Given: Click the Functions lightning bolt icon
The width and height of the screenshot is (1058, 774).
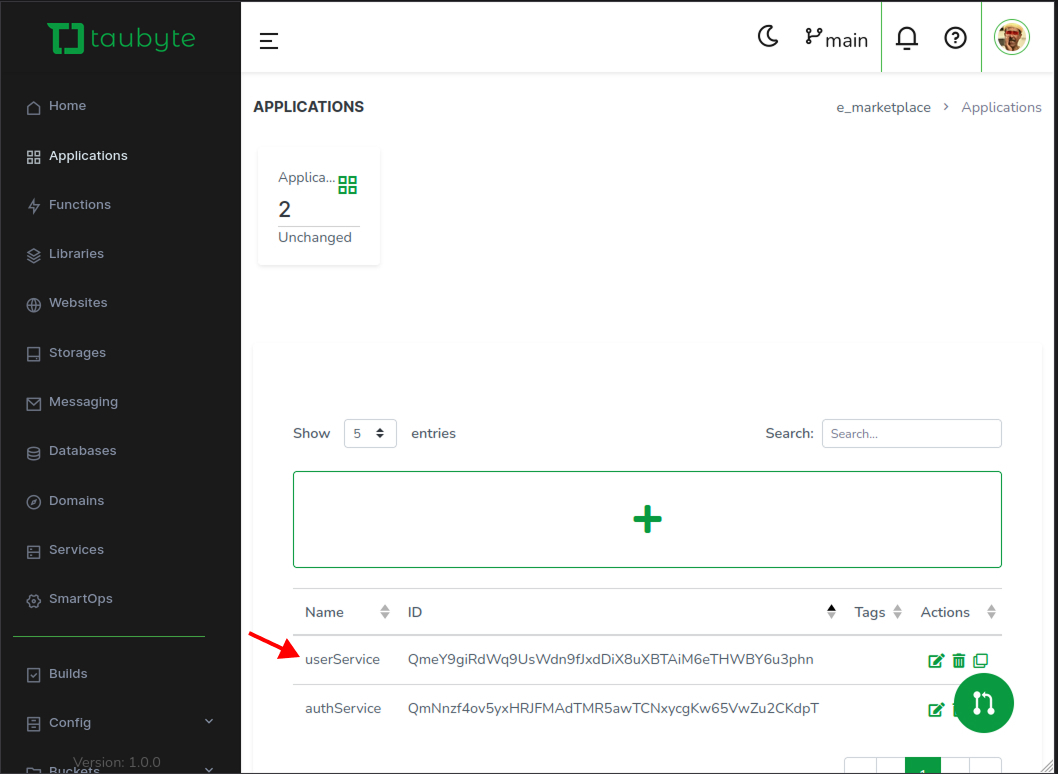Looking at the screenshot, I should tap(33, 206).
